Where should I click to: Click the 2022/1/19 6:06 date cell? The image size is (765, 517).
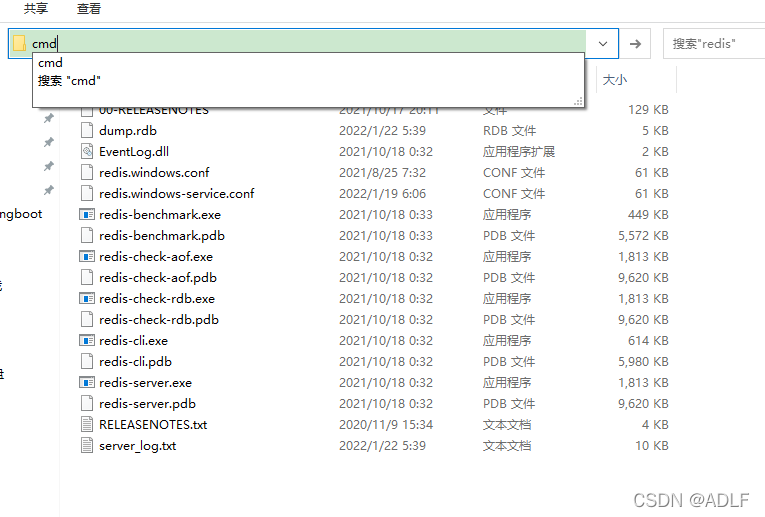[x=382, y=194]
